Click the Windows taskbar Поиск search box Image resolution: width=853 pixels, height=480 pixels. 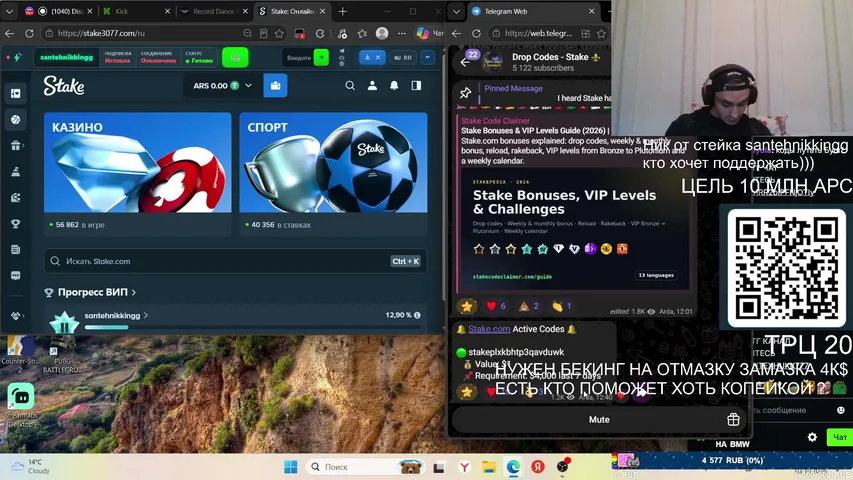[366, 466]
